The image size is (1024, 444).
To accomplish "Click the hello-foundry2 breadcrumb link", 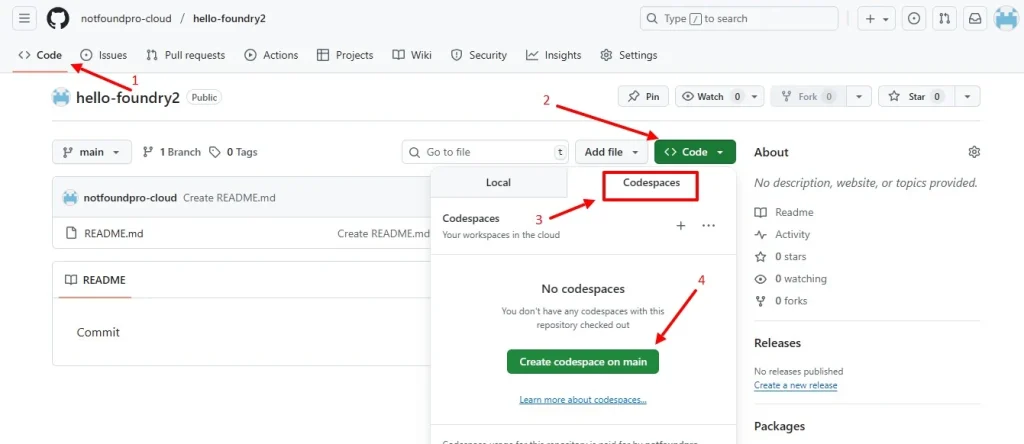I will (229, 18).
